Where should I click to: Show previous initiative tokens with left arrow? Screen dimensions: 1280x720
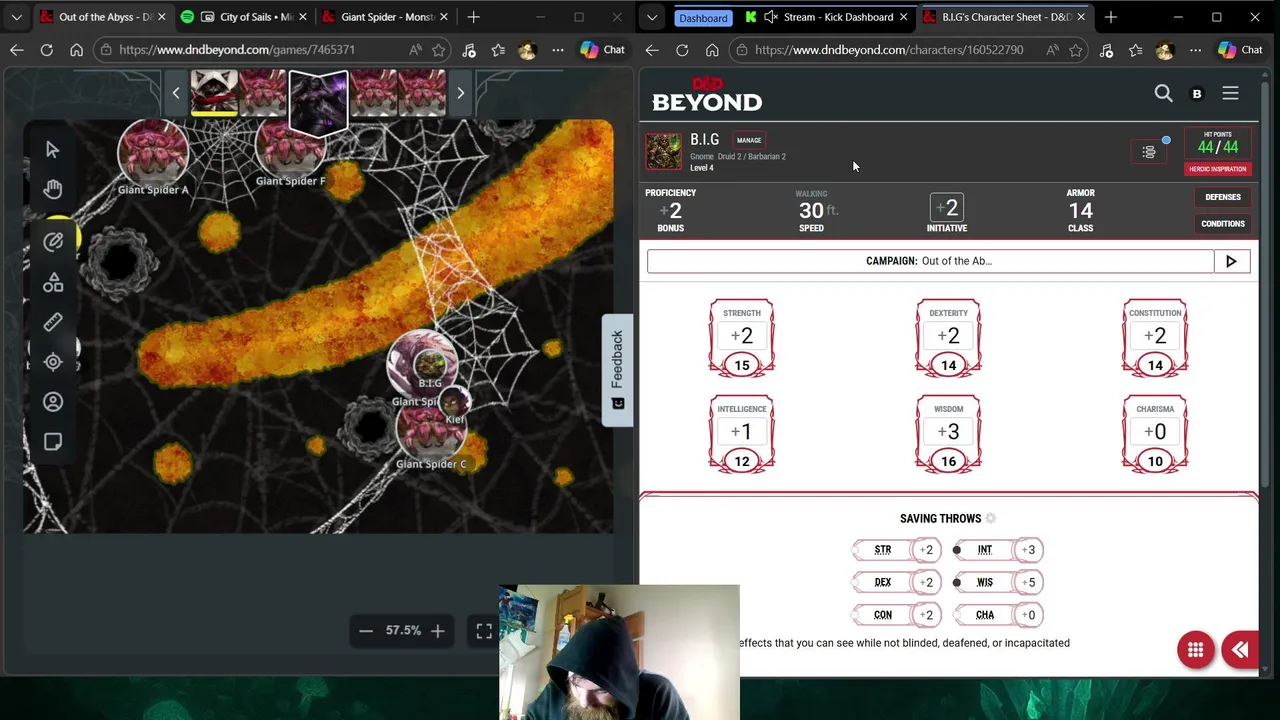click(176, 93)
